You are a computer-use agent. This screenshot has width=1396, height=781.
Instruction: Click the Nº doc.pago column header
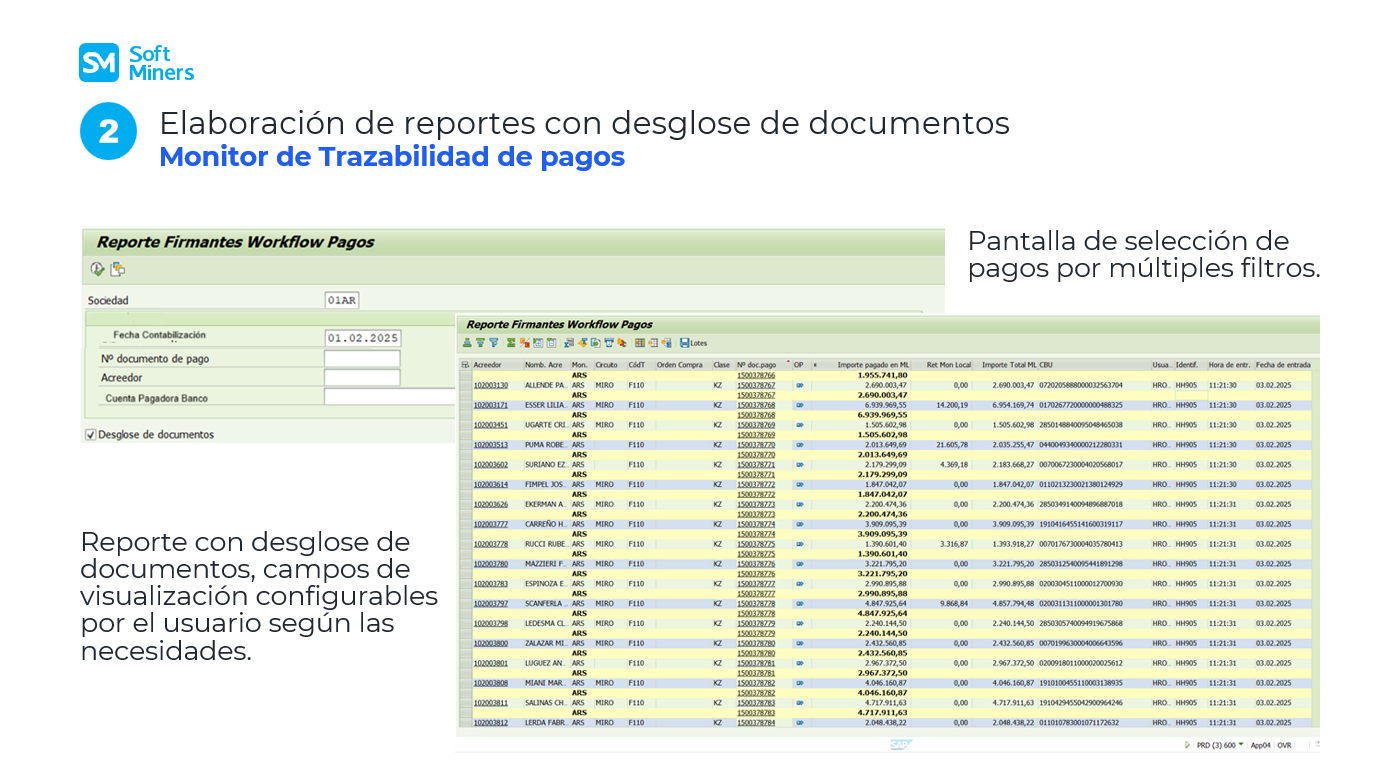(756, 365)
